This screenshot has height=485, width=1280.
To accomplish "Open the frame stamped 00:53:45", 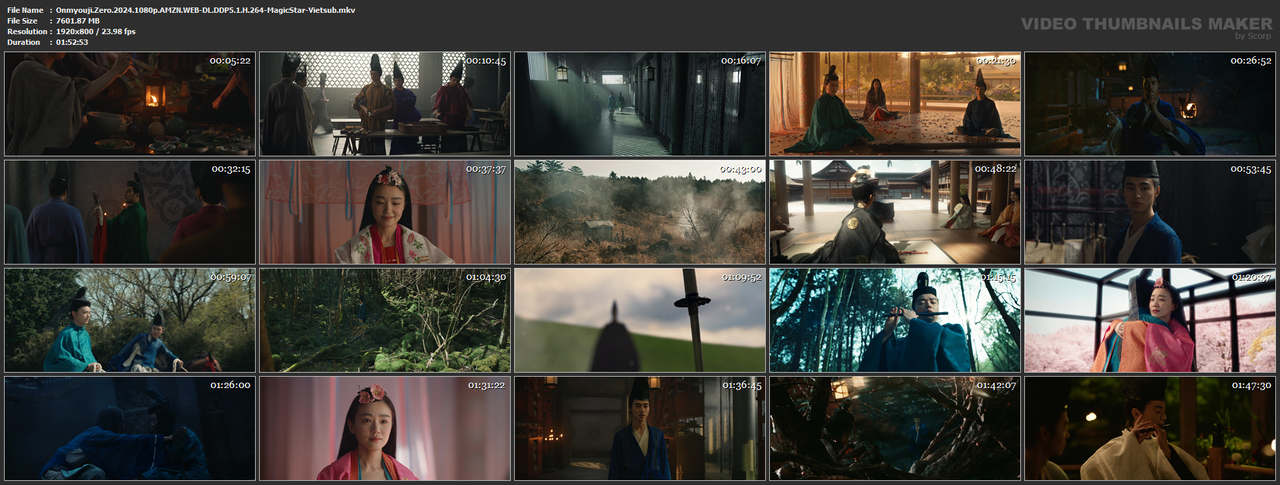I will pyautogui.click(x=1150, y=212).
